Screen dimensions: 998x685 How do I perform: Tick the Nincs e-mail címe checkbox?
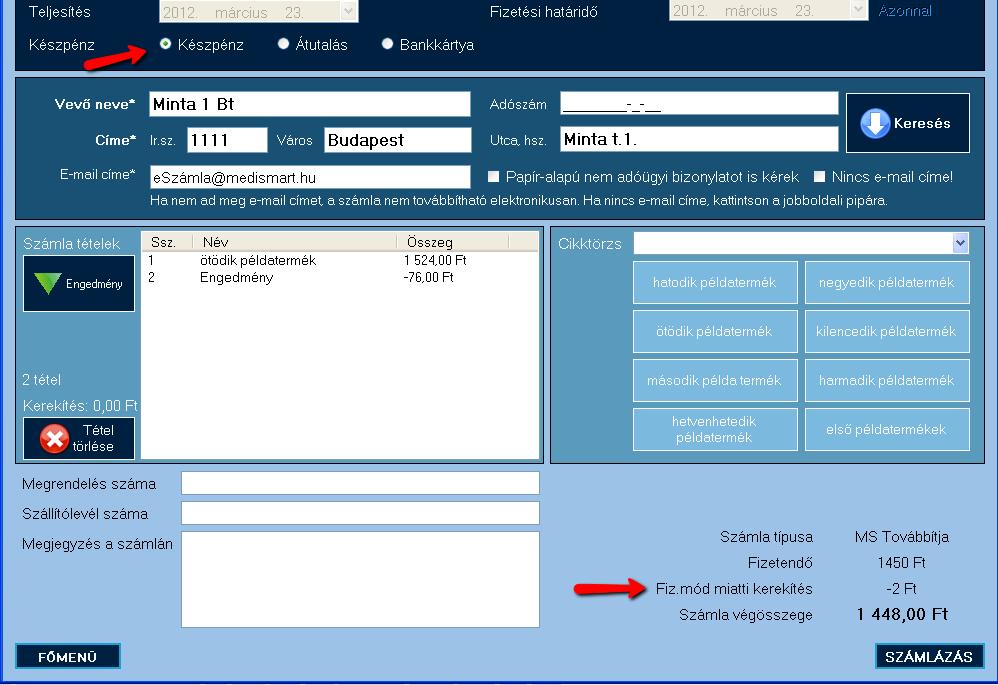pyautogui.click(x=819, y=176)
